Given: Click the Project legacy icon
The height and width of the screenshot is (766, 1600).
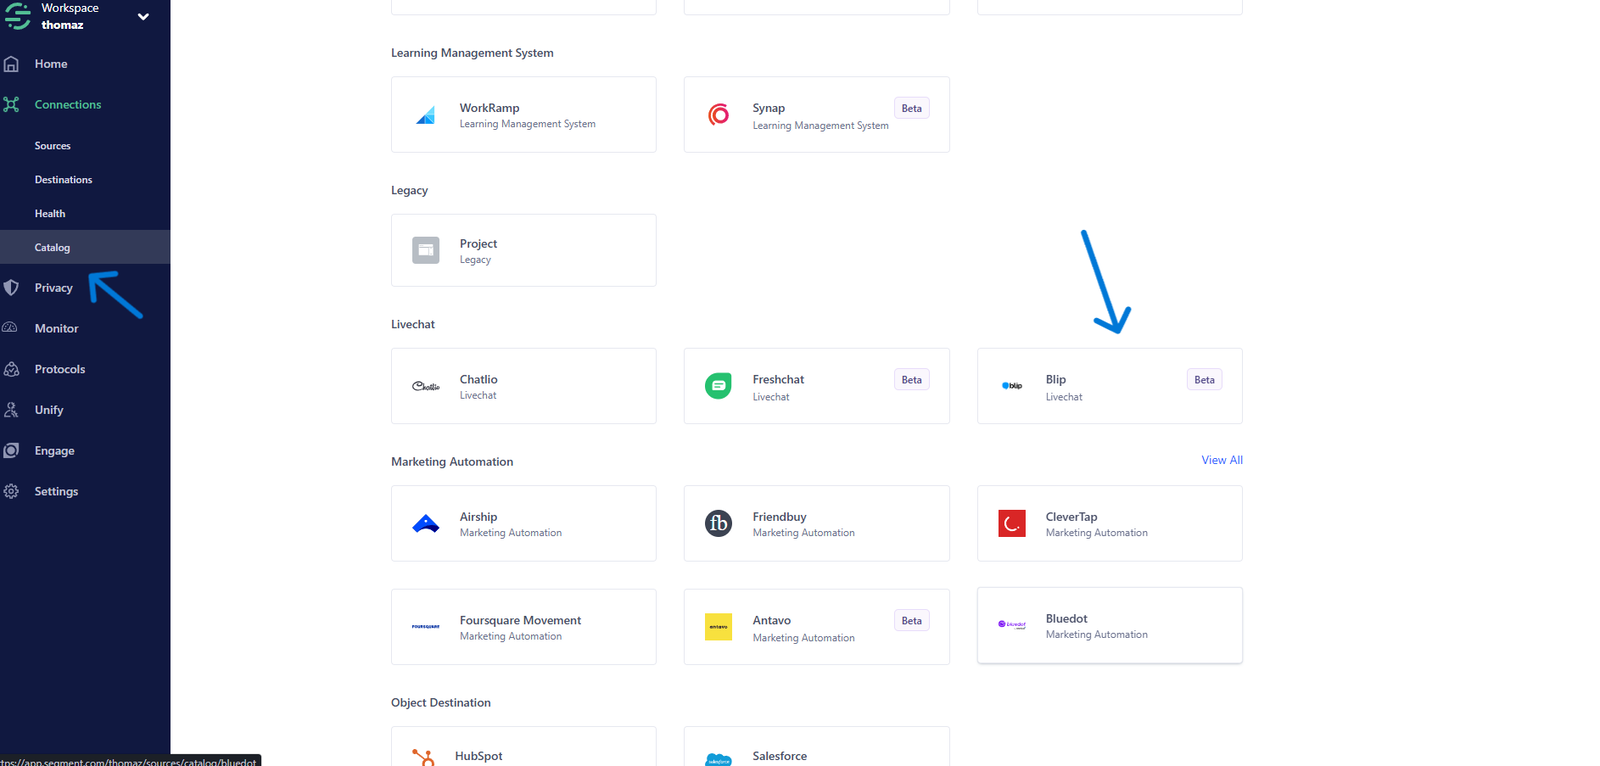Looking at the screenshot, I should 426,250.
